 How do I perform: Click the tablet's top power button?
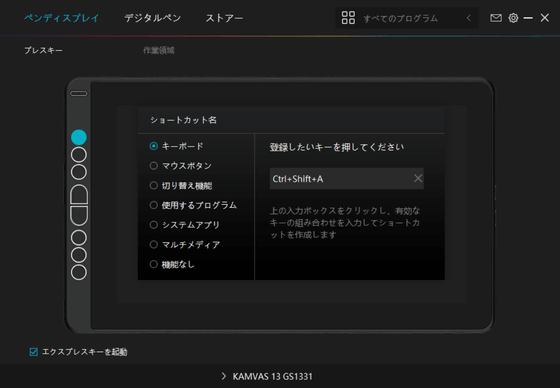(x=79, y=94)
